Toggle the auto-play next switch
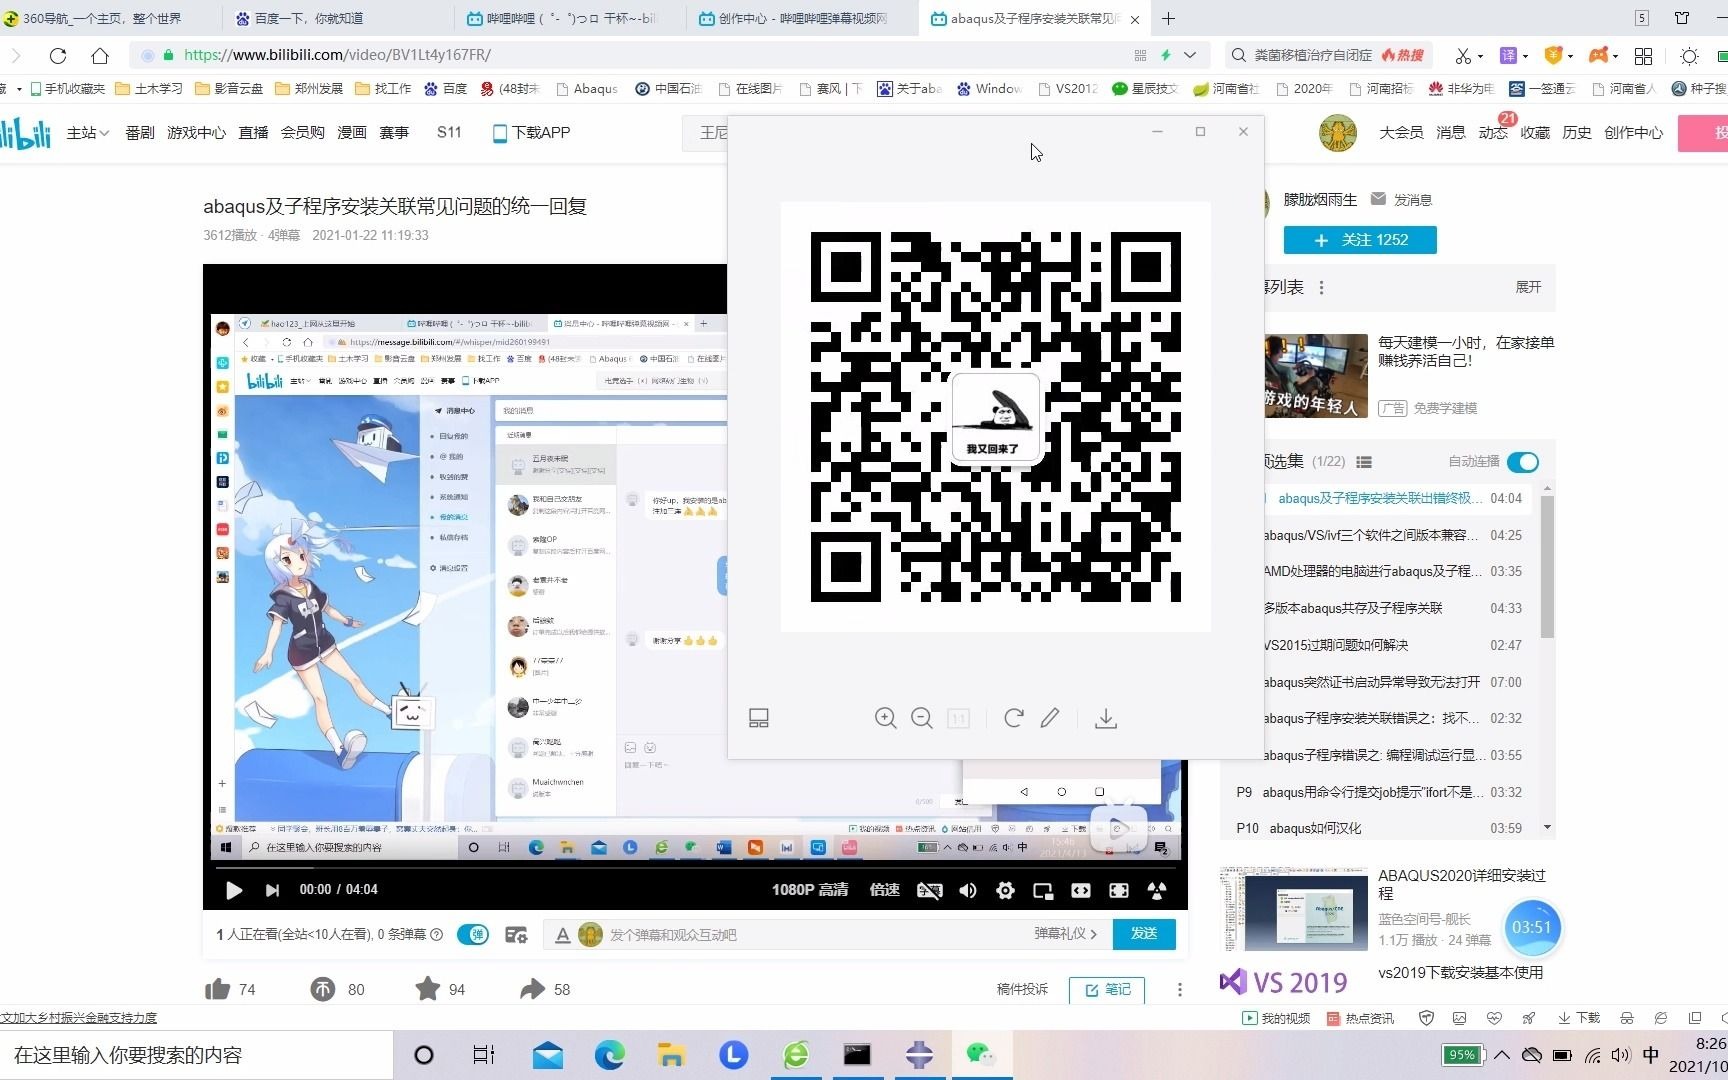The image size is (1728, 1080). click(1523, 461)
